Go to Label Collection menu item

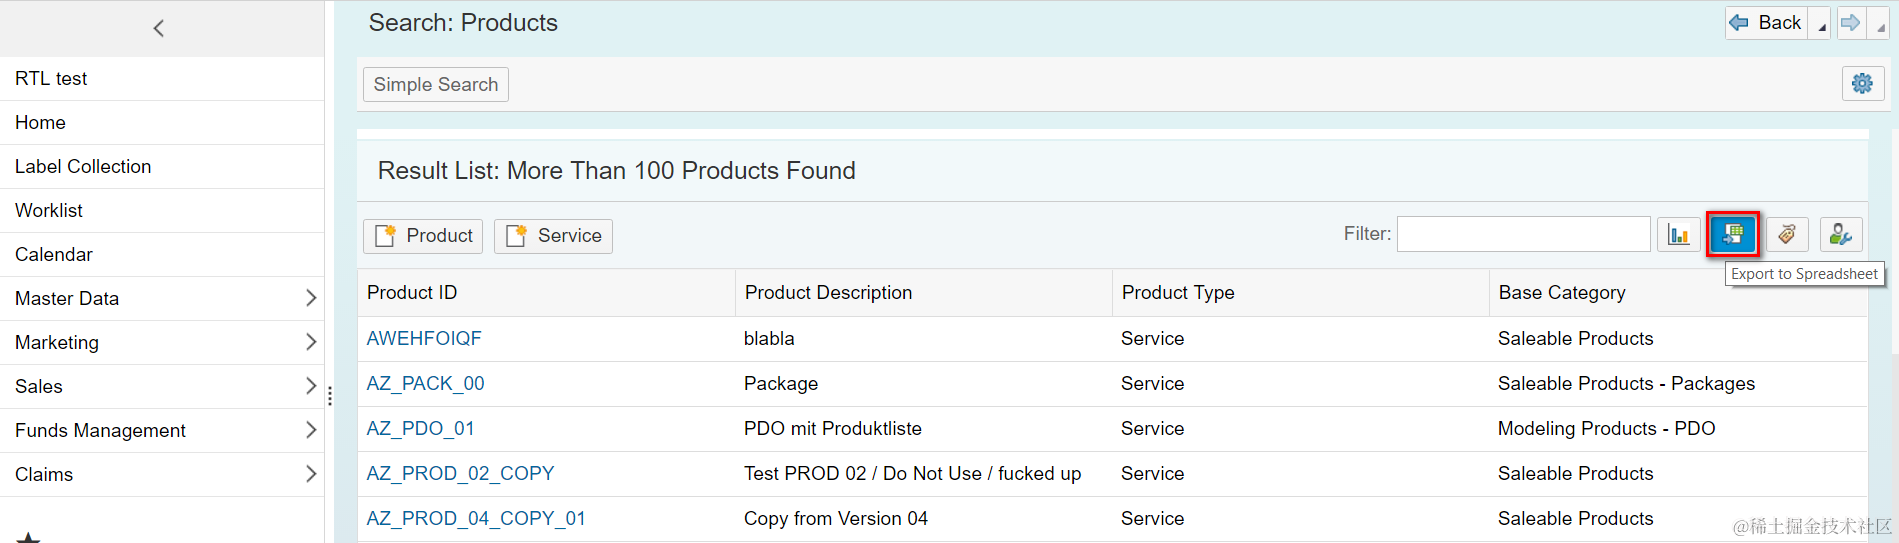83,166
